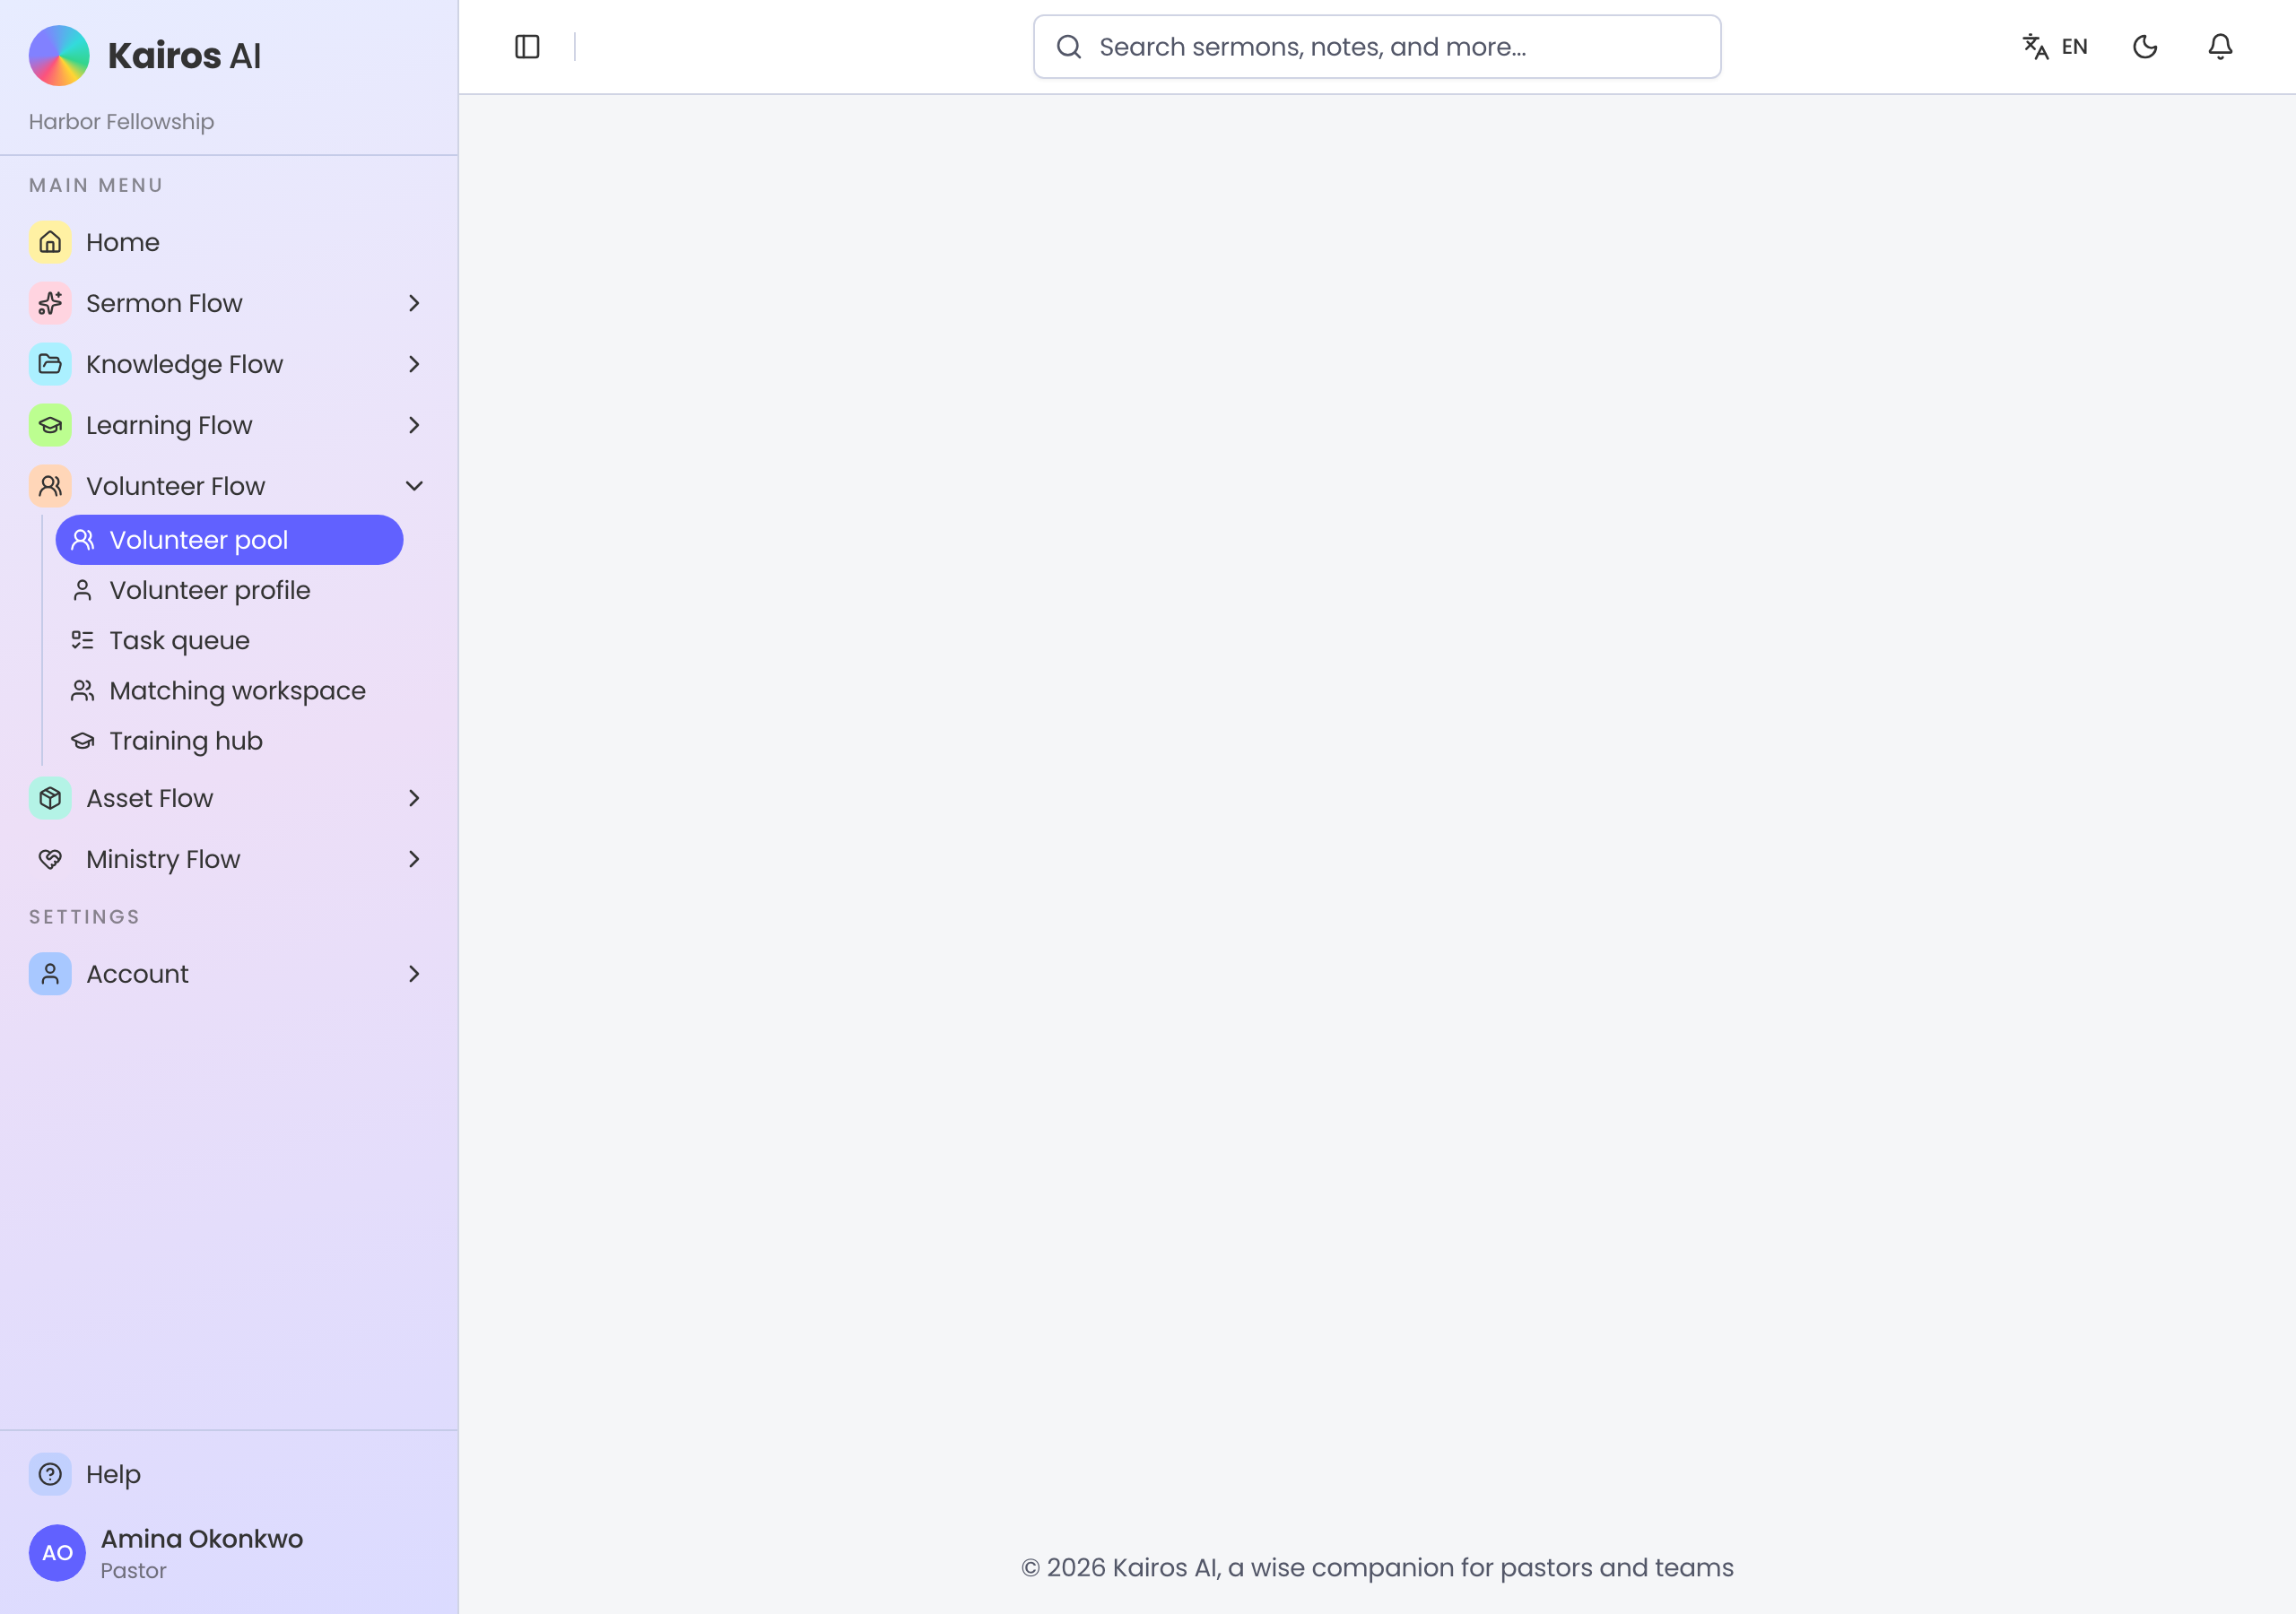This screenshot has width=2296, height=1614.
Task: Click the Kairos AI rainbow logo
Action: point(59,55)
